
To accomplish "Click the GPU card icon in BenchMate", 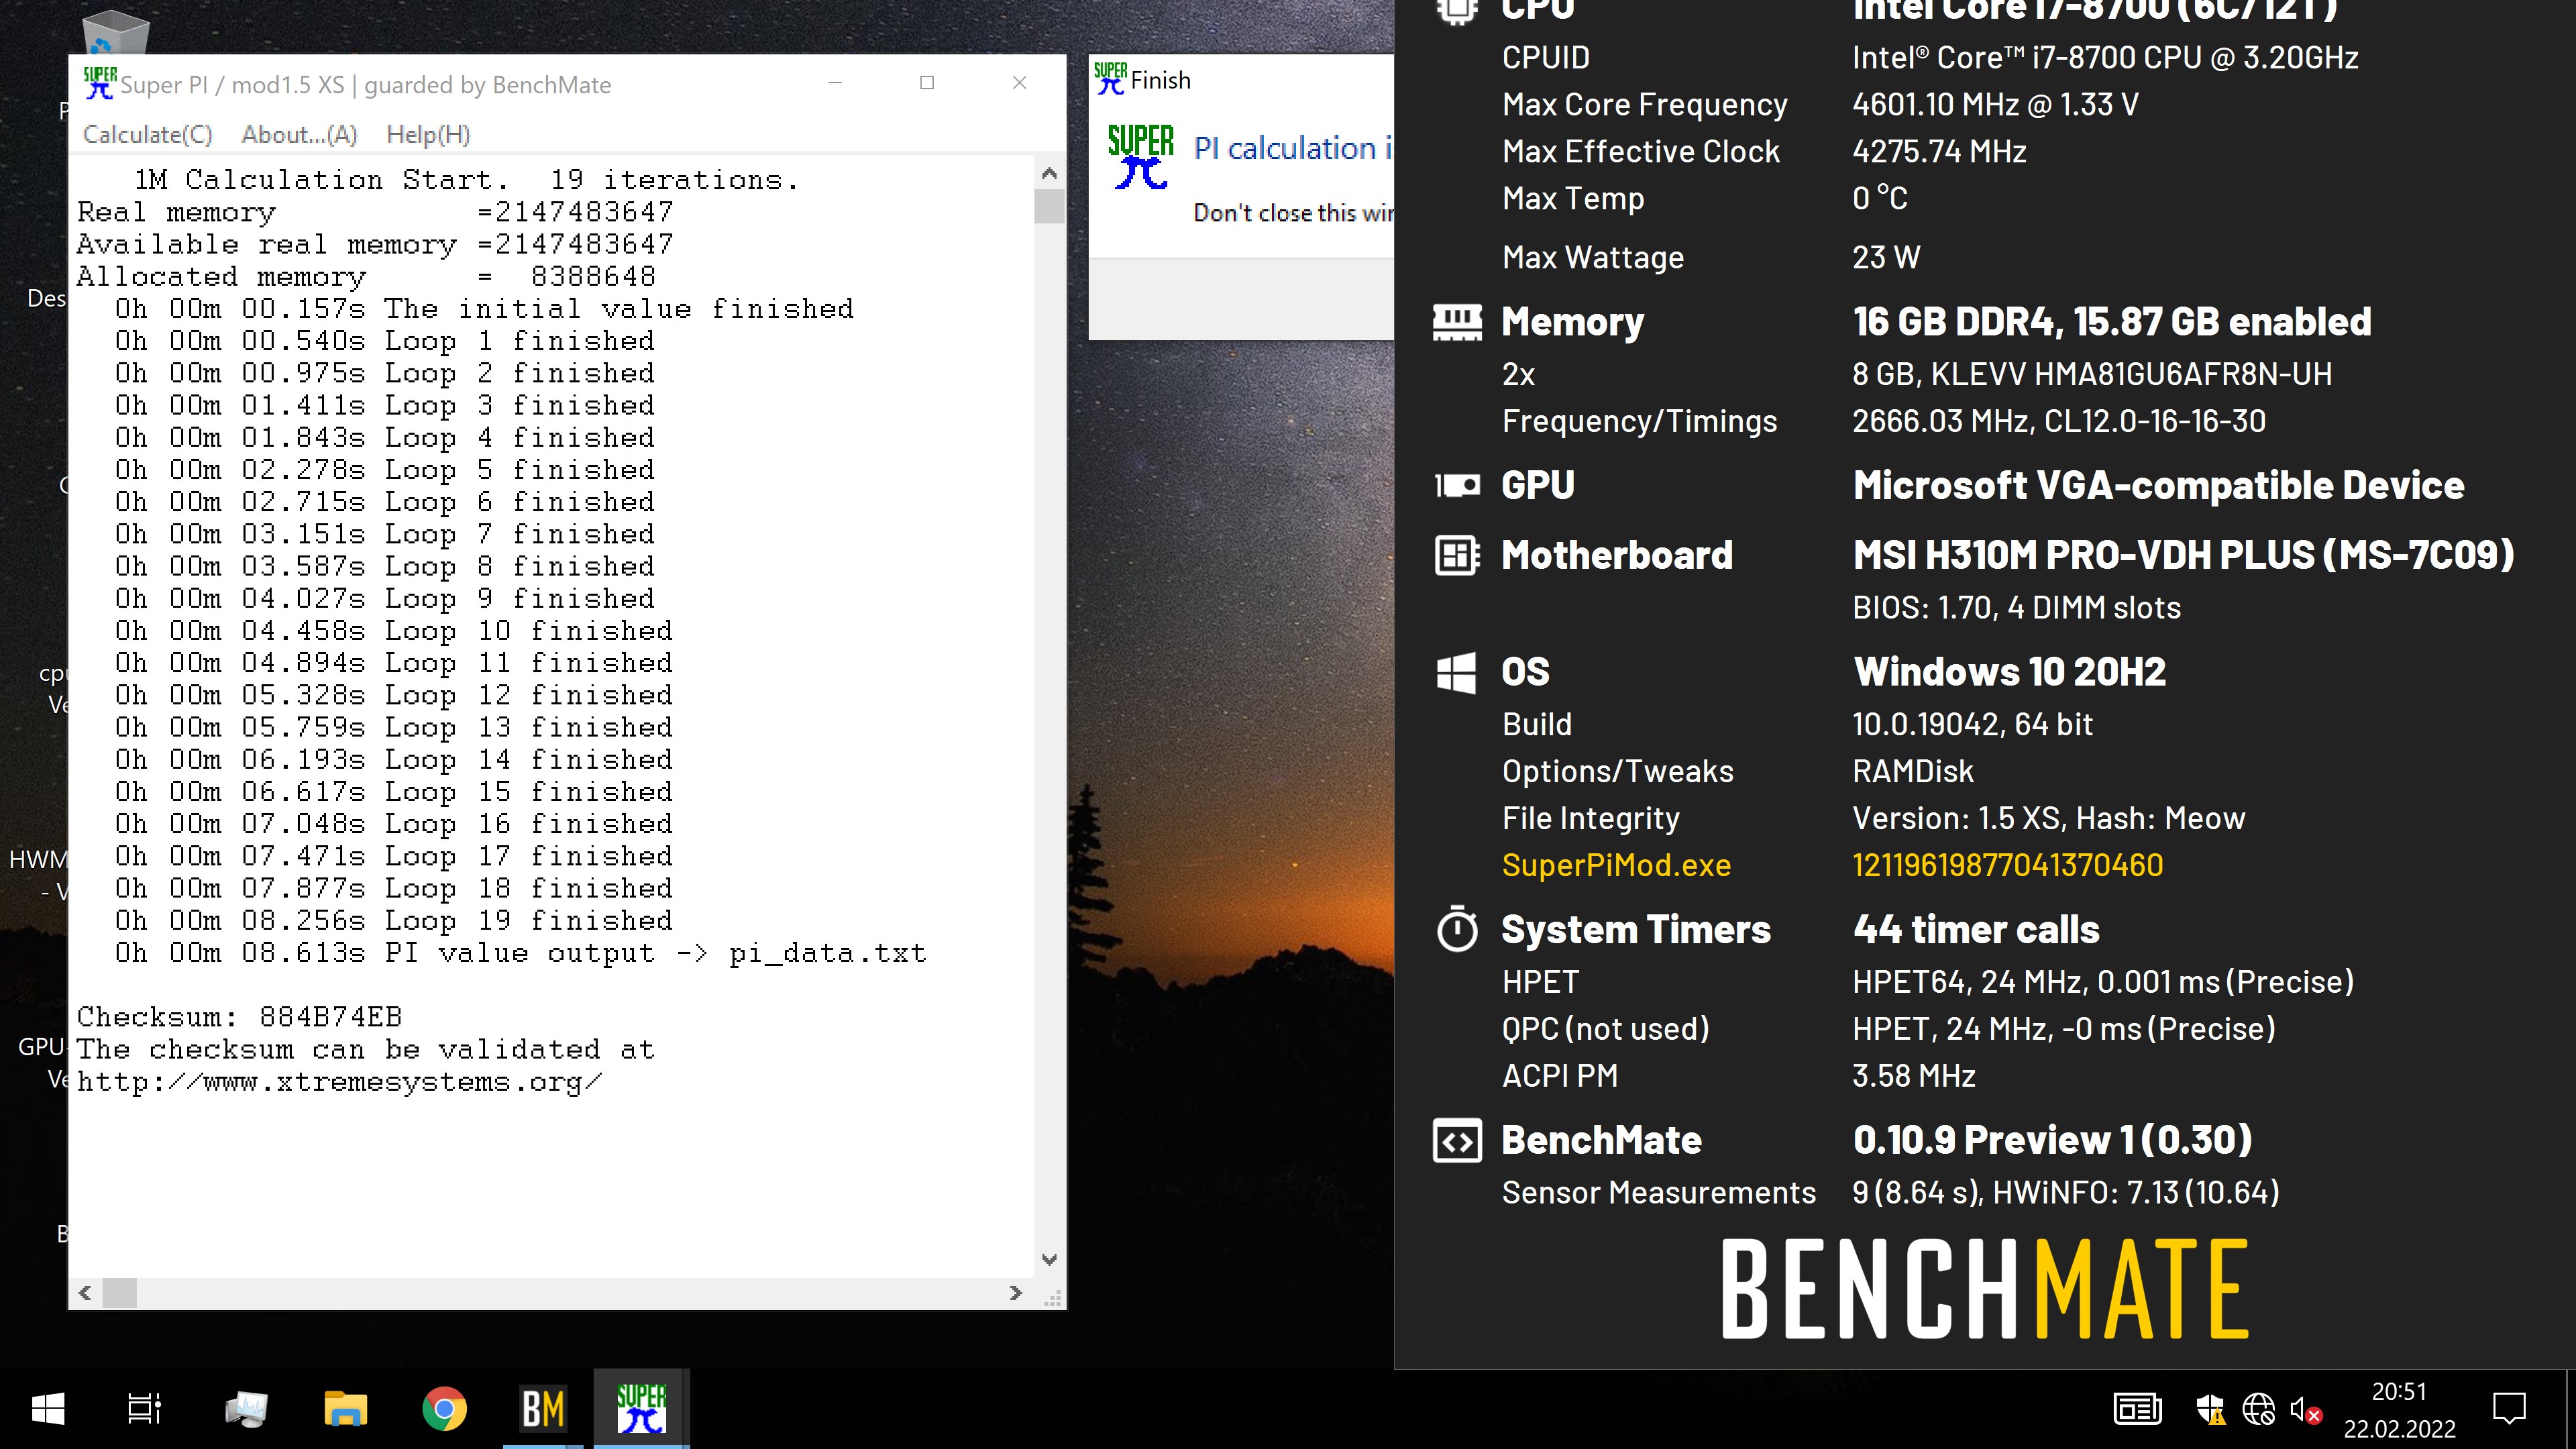I will 1457,486.
